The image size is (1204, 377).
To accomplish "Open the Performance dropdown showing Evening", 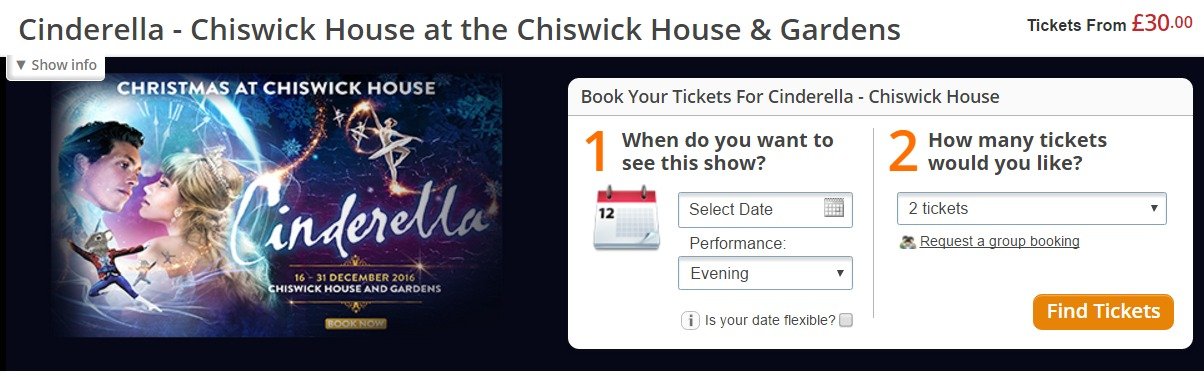I will coord(765,274).
